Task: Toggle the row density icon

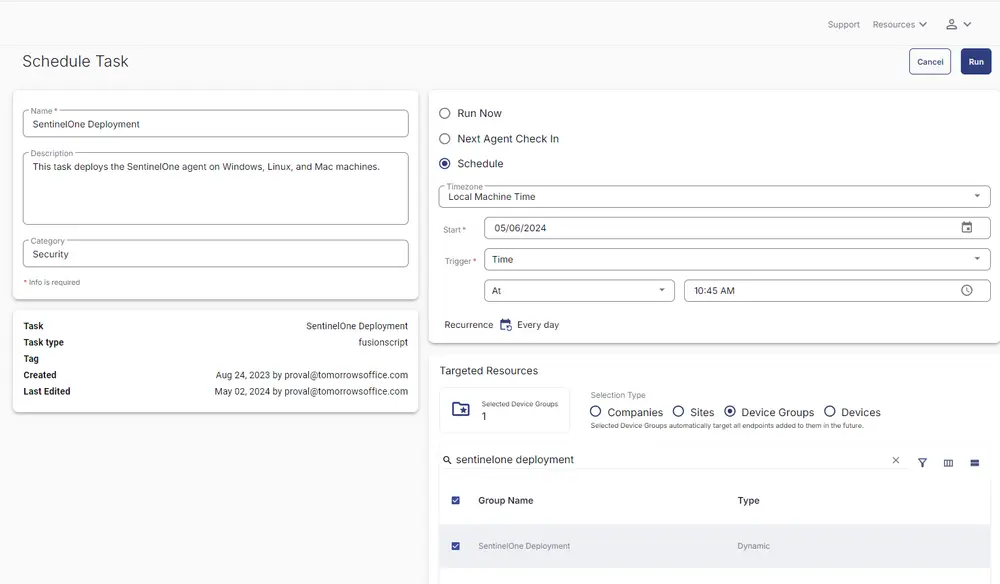Action: (x=974, y=463)
